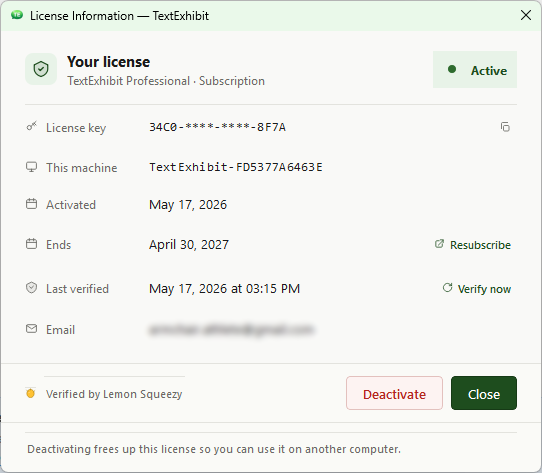Click the shield icon beside Last verified
Image resolution: width=542 pixels, height=473 pixels.
31,288
